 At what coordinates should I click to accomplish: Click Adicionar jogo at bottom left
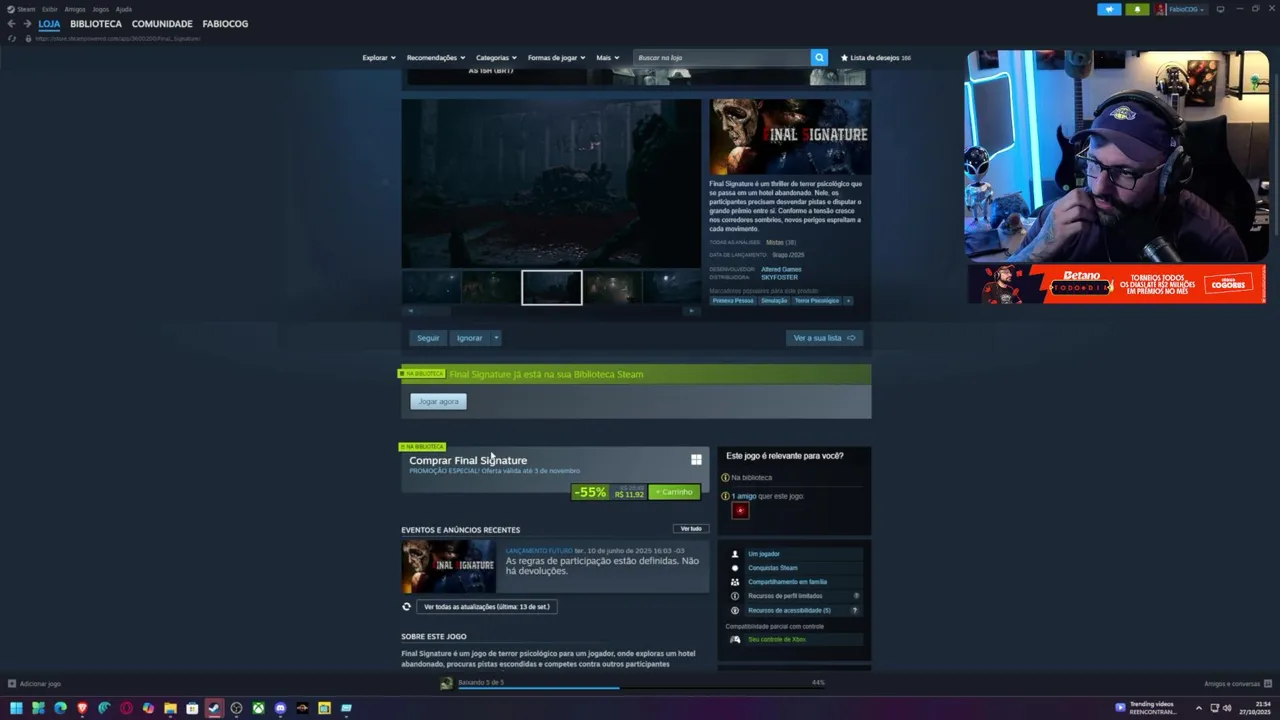click(x=34, y=684)
